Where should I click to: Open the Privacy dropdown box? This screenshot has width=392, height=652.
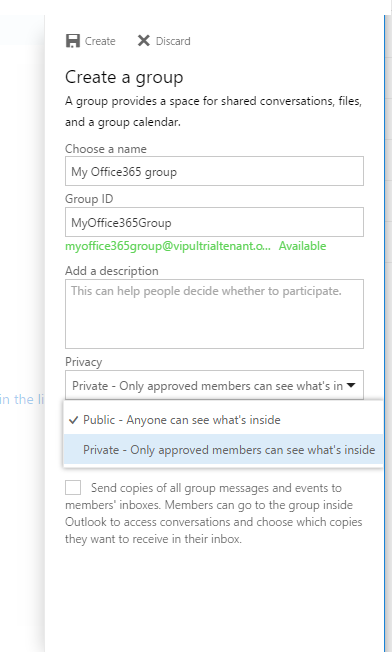pos(214,385)
